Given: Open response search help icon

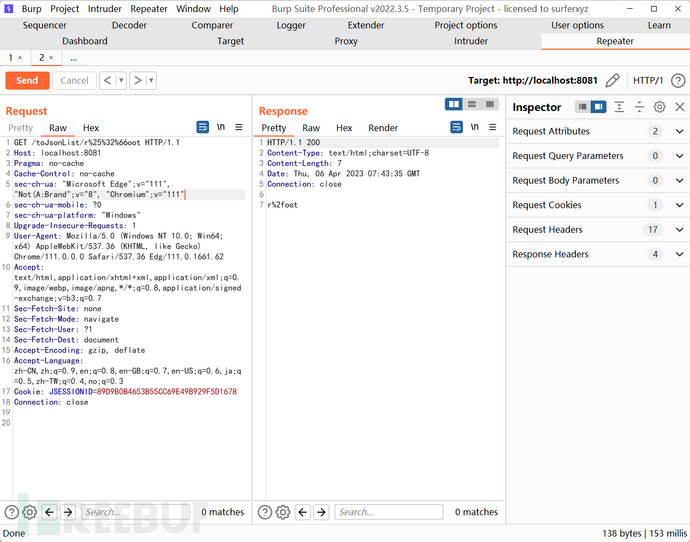Looking at the screenshot, I should click(265, 512).
